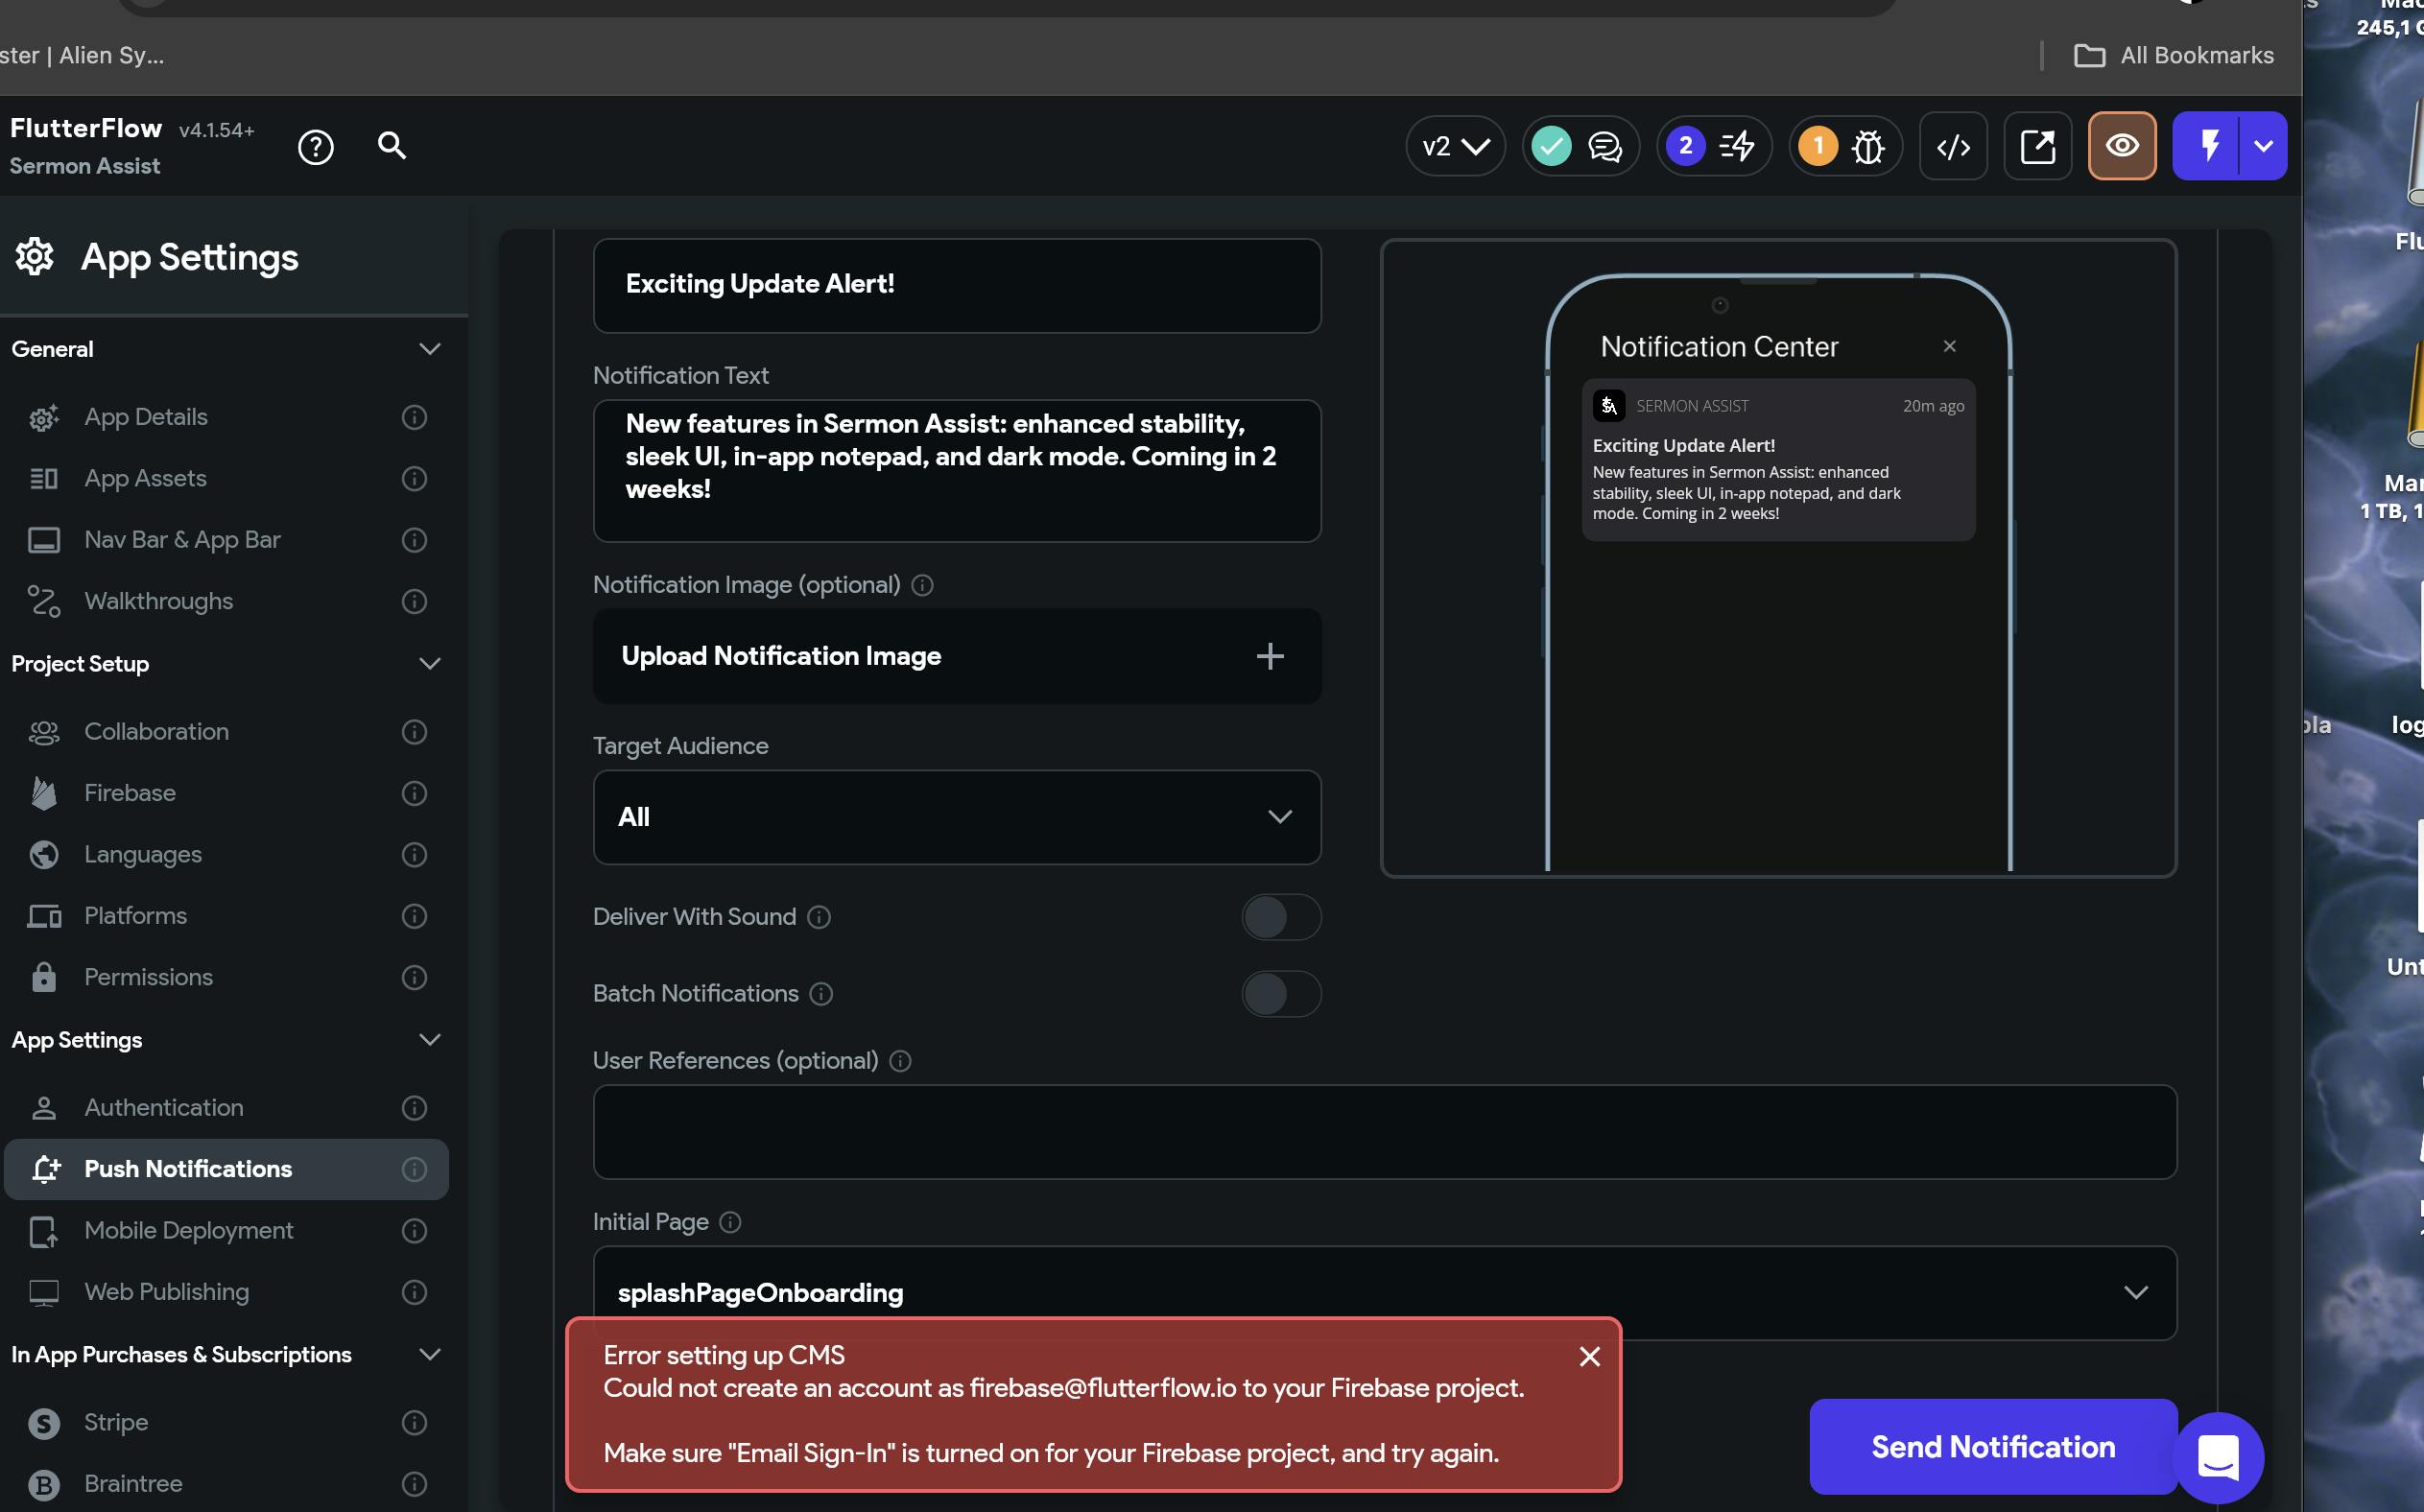Screen dimensions: 2424x1512
Task: Open the v2 version dropdown
Action: tap(1455, 147)
